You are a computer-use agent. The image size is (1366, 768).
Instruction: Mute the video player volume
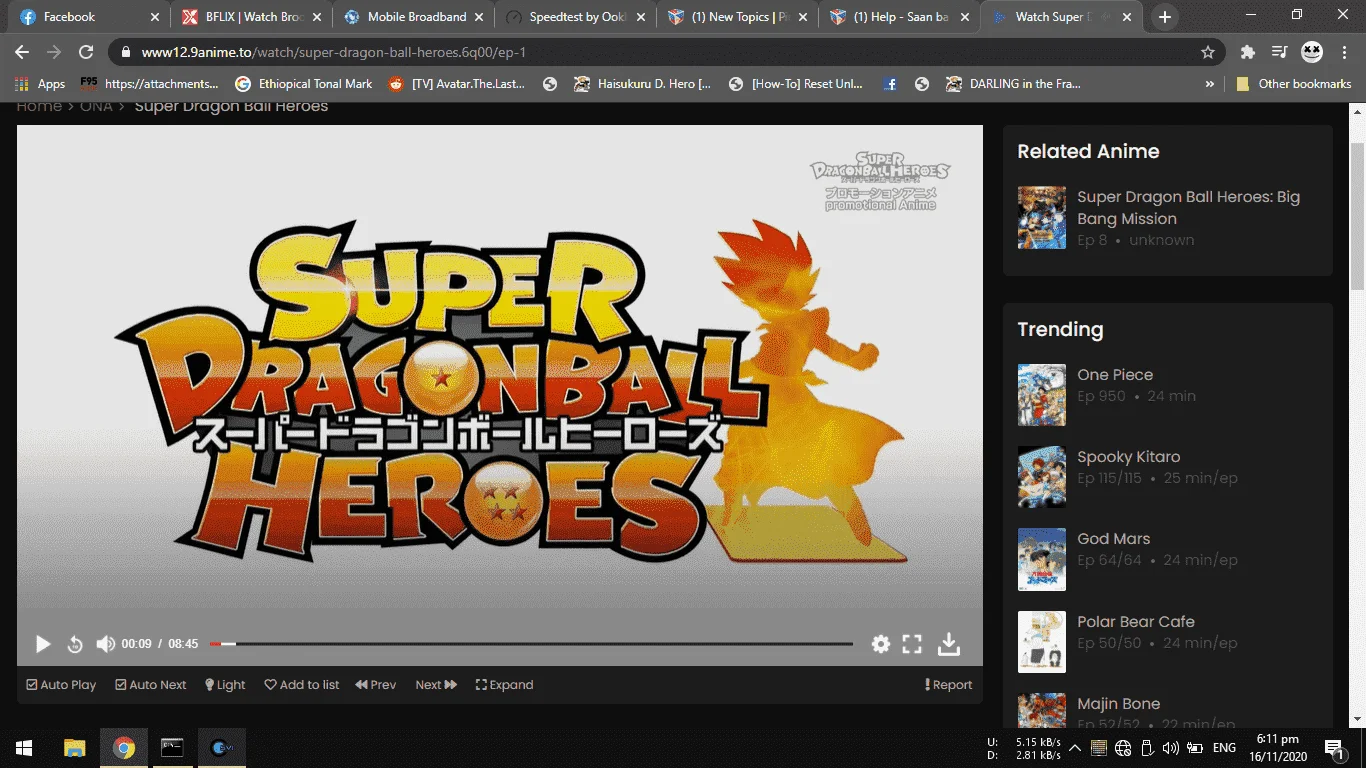click(x=105, y=644)
